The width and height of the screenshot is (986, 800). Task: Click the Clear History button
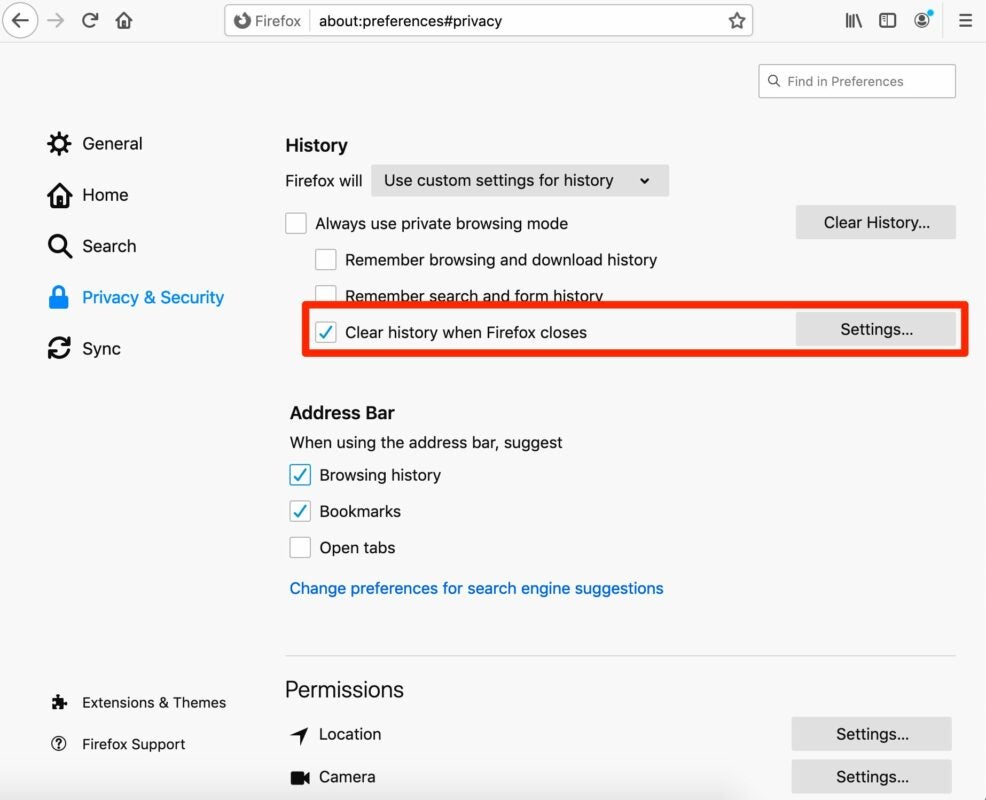coord(876,223)
